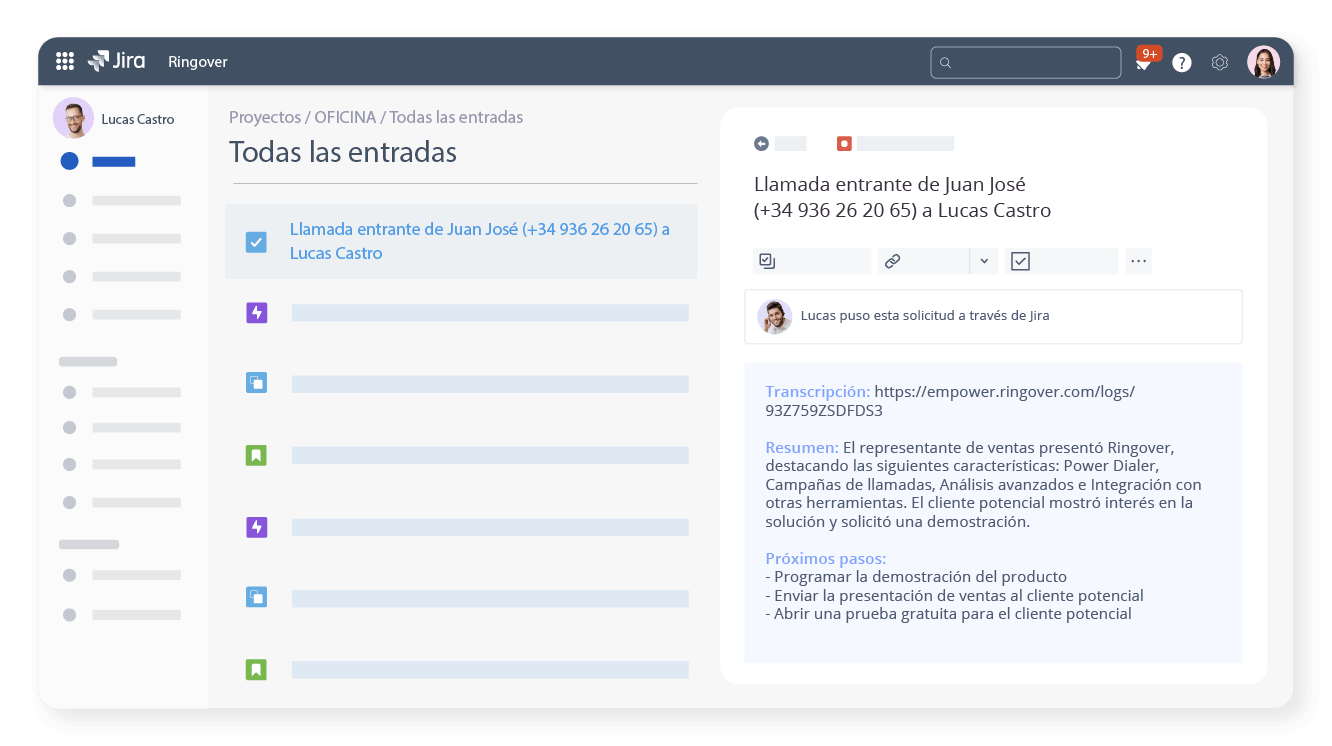
Task: Expand the chevron next to the link button
Action: pos(983,261)
